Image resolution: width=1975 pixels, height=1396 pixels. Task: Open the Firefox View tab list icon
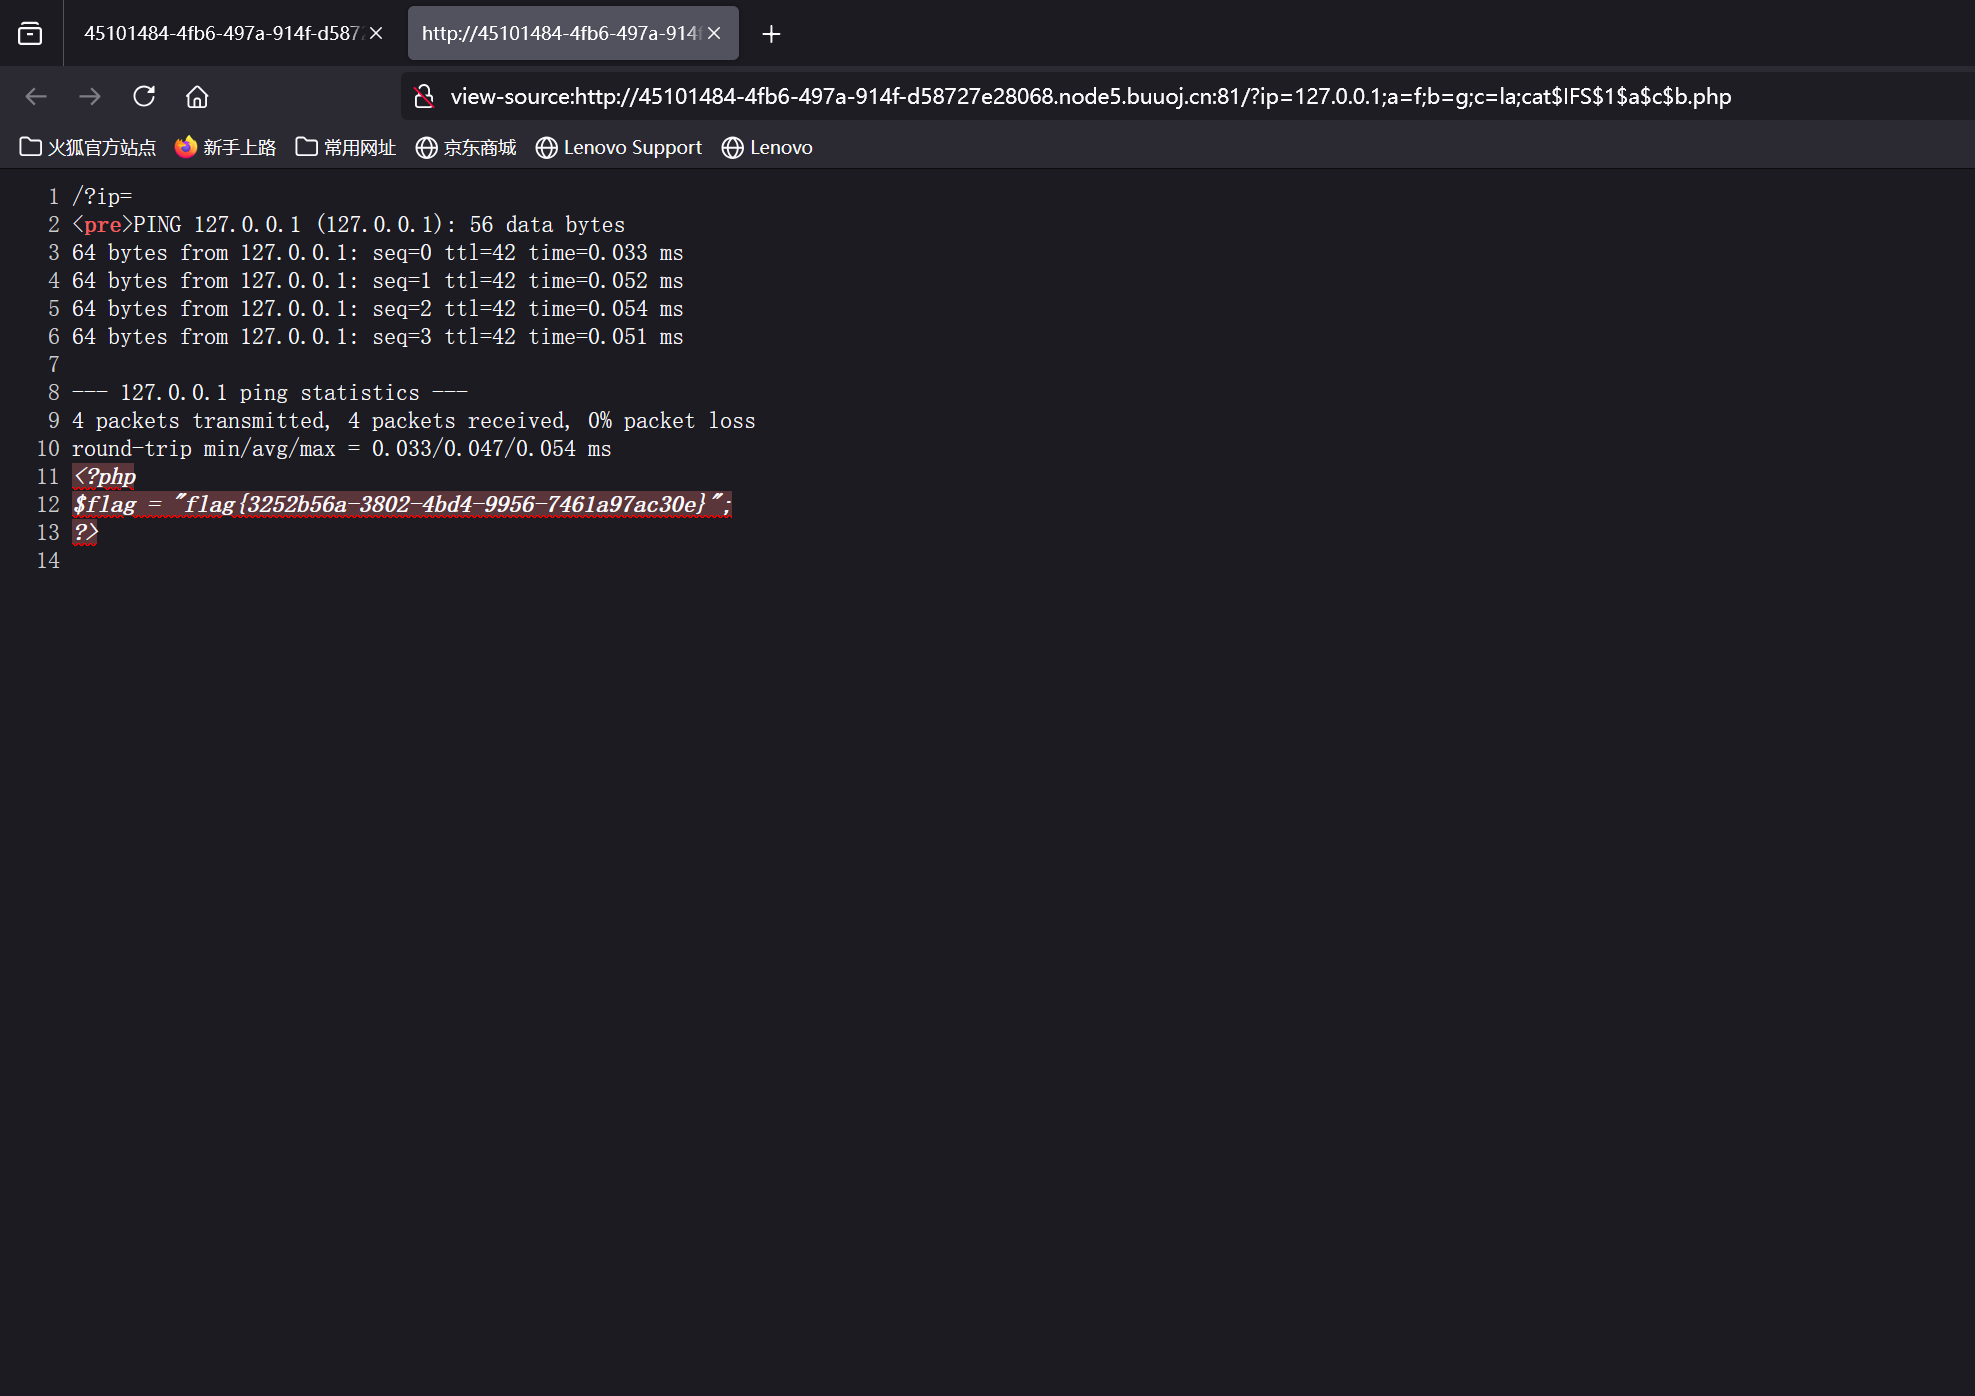pyautogui.click(x=30, y=33)
